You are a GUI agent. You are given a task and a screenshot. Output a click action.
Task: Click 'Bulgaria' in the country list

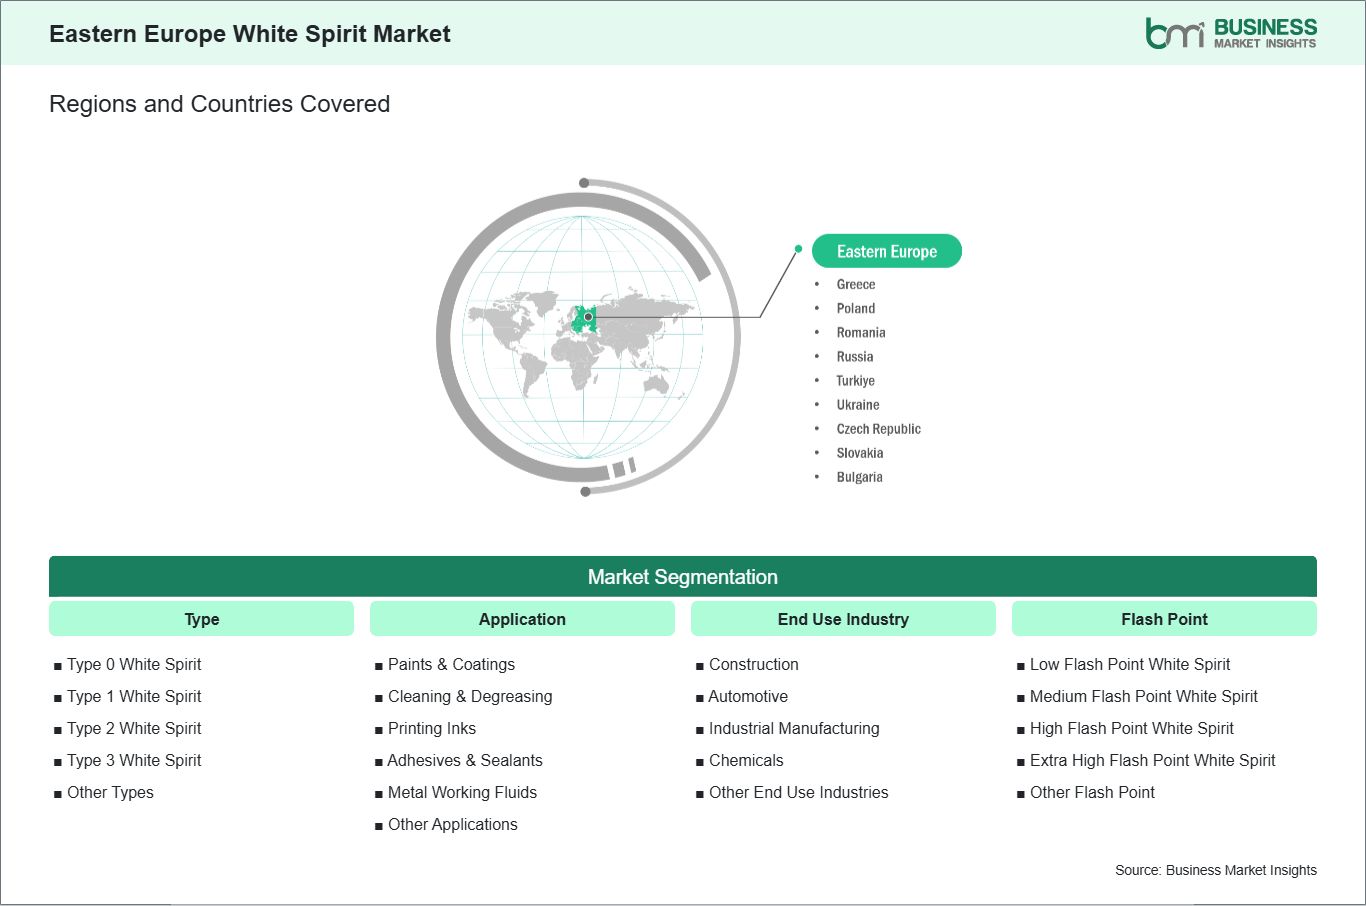pos(860,477)
